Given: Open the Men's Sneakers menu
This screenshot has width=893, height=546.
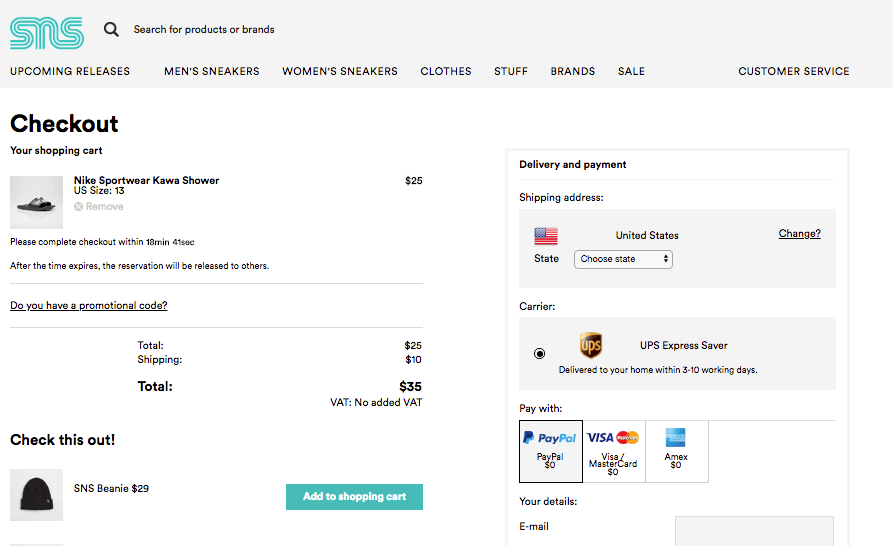Looking at the screenshot, I should [212, 72].
